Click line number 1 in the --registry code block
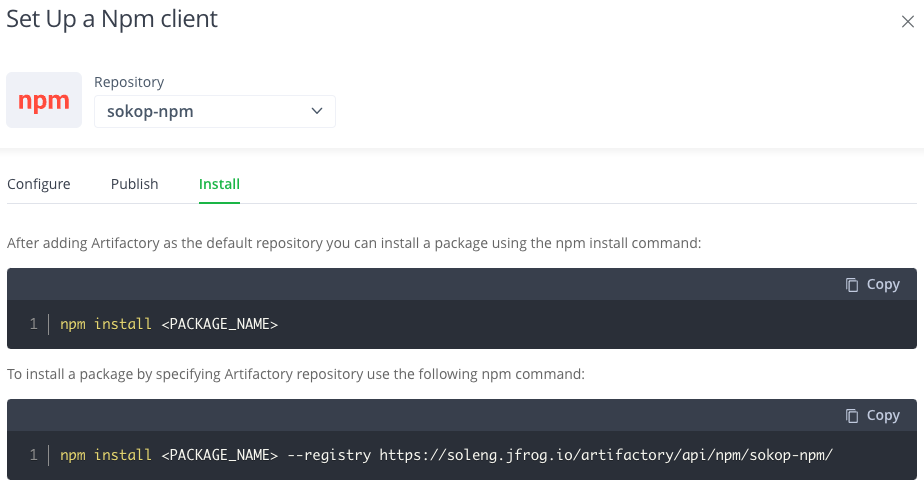 (34, 455)
